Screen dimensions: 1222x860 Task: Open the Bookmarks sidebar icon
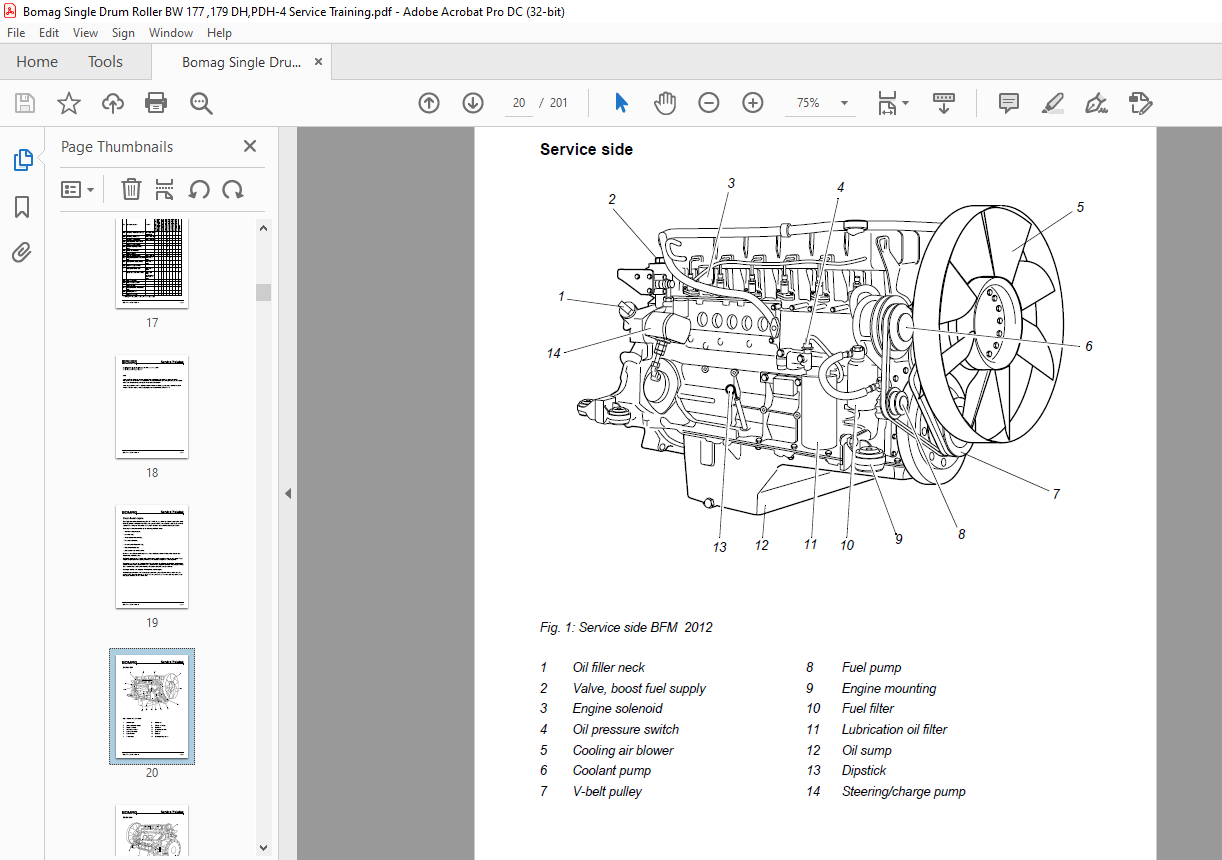click(x=22, y=207)
